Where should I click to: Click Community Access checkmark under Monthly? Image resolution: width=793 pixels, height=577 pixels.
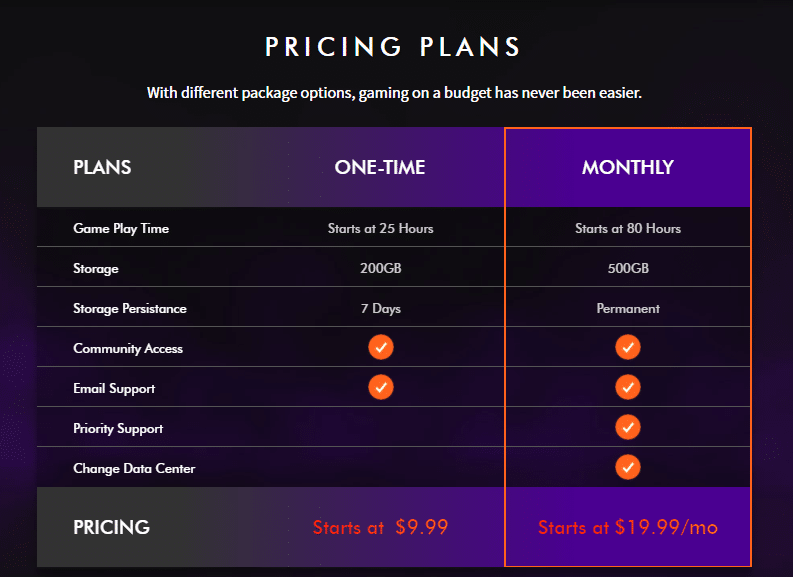628,347
